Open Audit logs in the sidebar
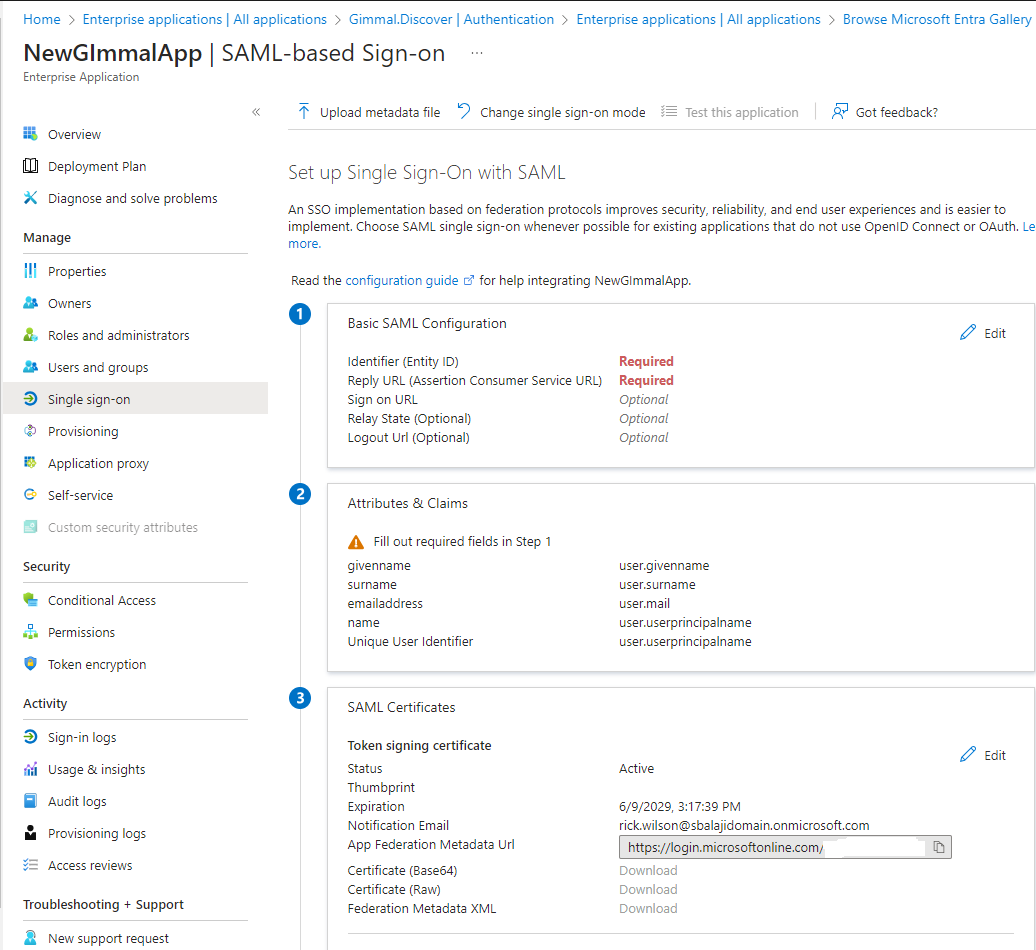 [x=77, y=801]
